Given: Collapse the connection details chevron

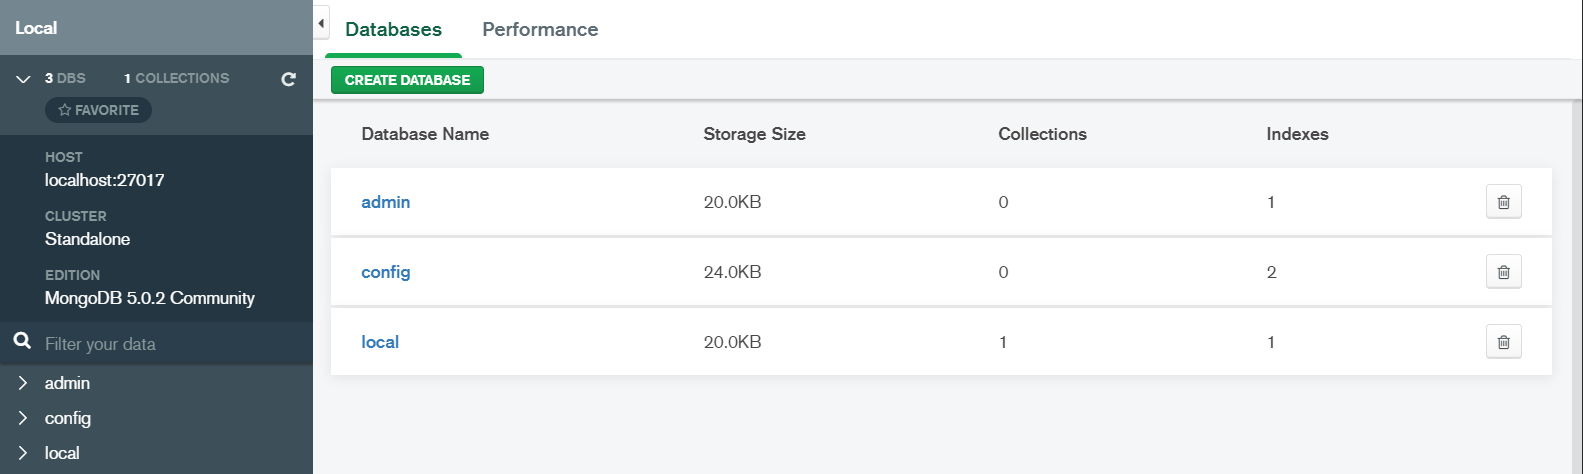Looking at the screenshot, I should click(x=23, y=79).
